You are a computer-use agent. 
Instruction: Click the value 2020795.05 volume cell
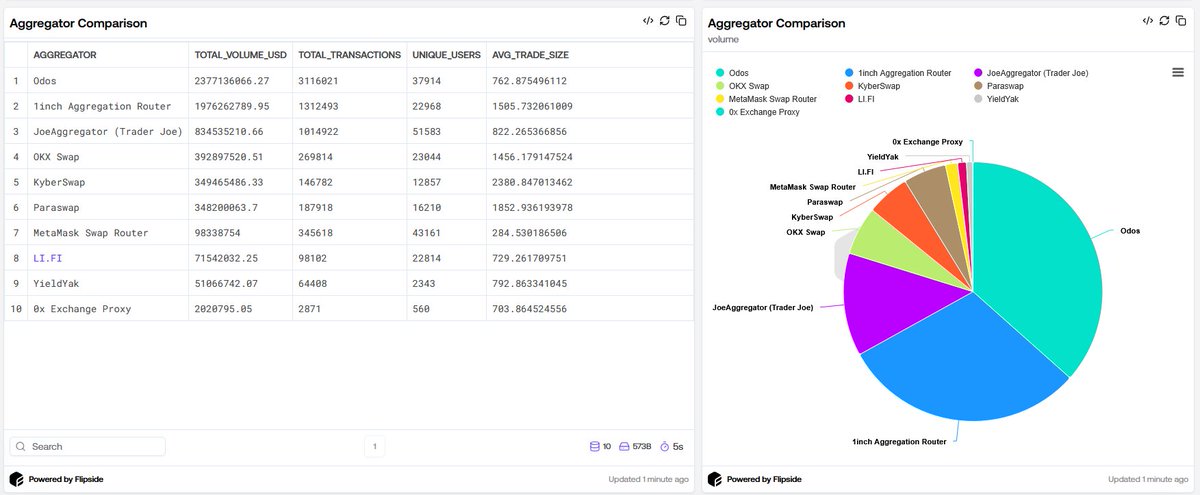pos(223,309)
